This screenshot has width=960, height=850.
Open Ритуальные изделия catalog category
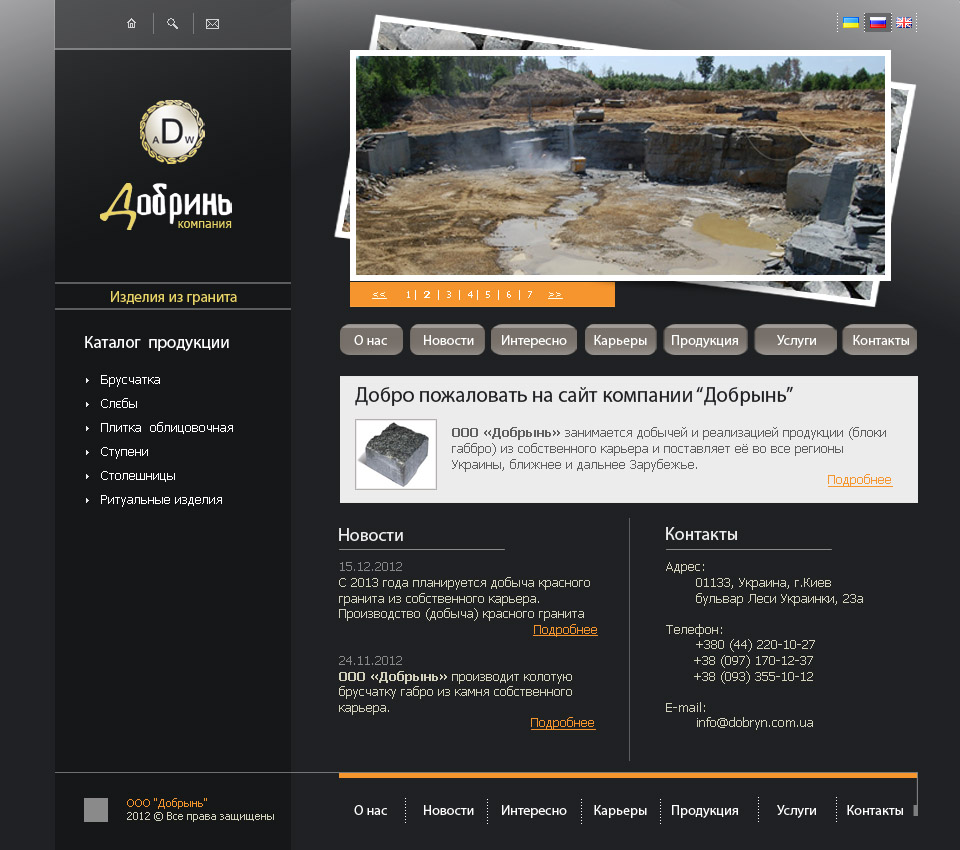tap(161, 500)
